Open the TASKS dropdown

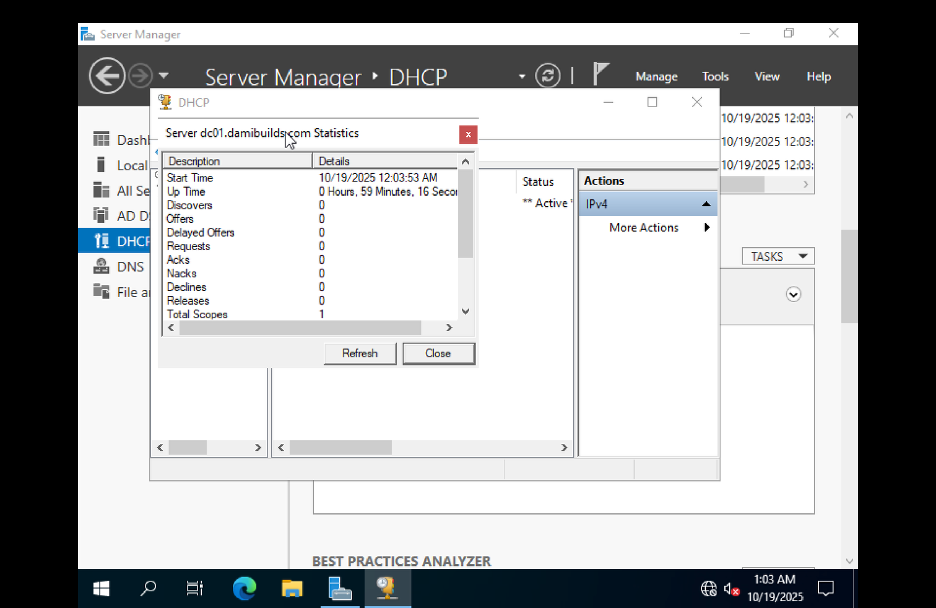point(778,256)
